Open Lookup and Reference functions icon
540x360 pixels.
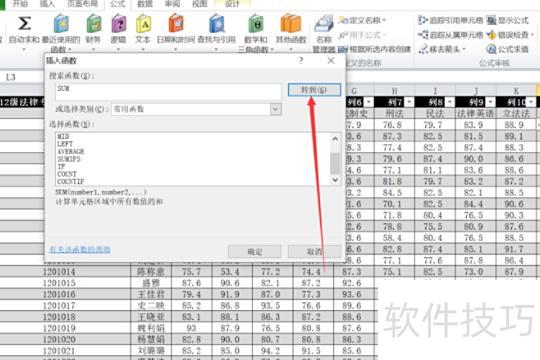tap(217, 24)
